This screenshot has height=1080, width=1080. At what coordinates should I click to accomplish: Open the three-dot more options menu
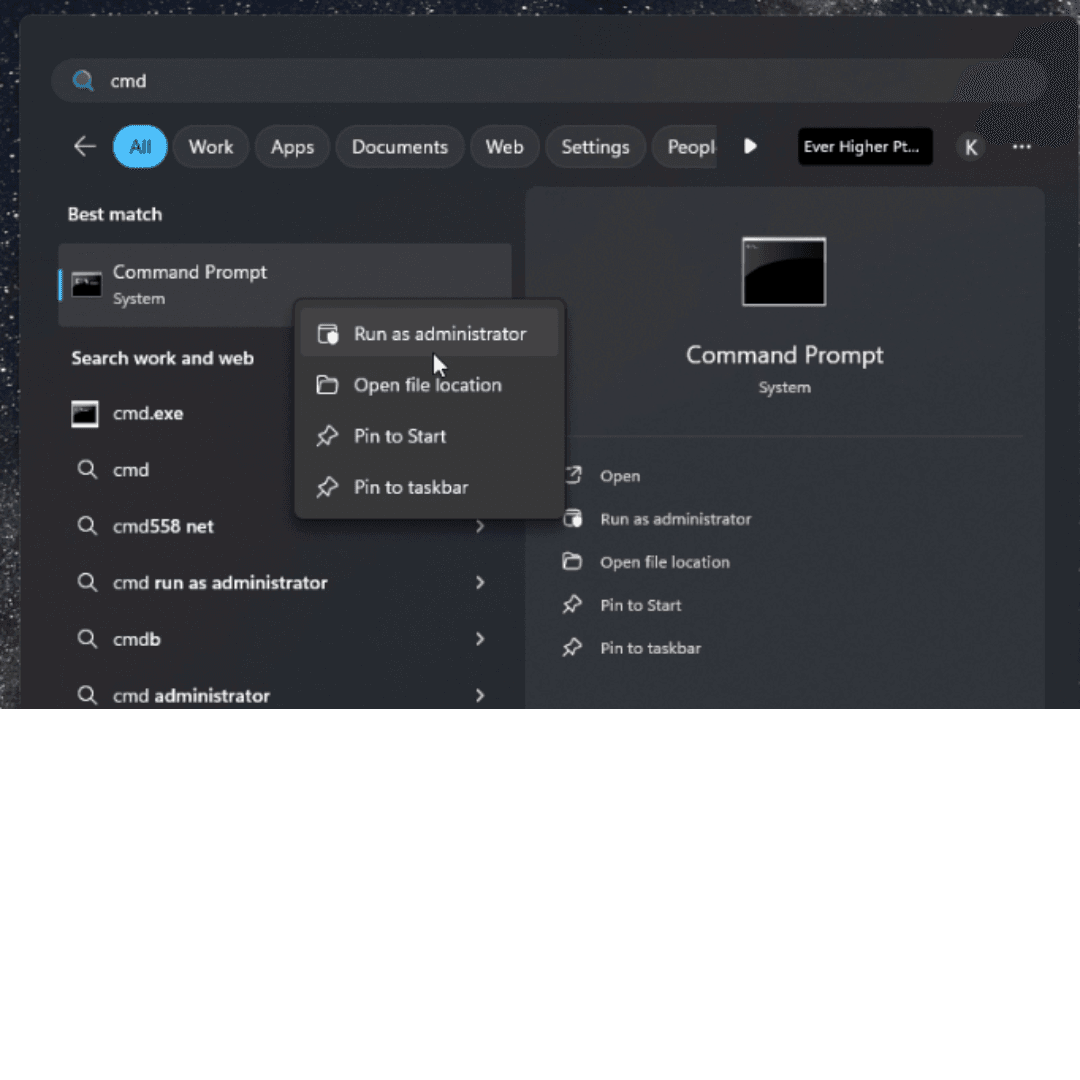tap(1021, 147)
